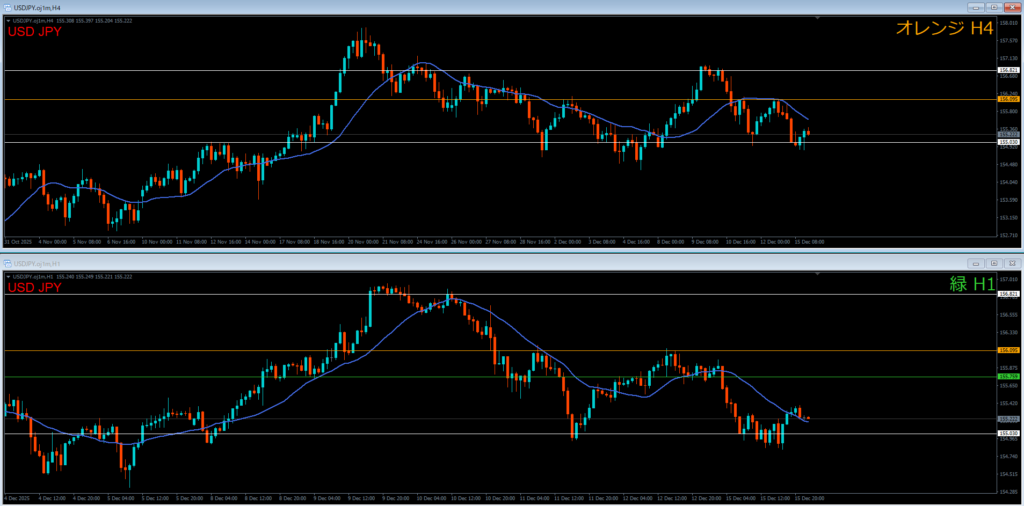This screenshot has width=1024, height=506.
Task: Expand the USDJPY H4 indicator info arrow
Action: coord(8,19)
